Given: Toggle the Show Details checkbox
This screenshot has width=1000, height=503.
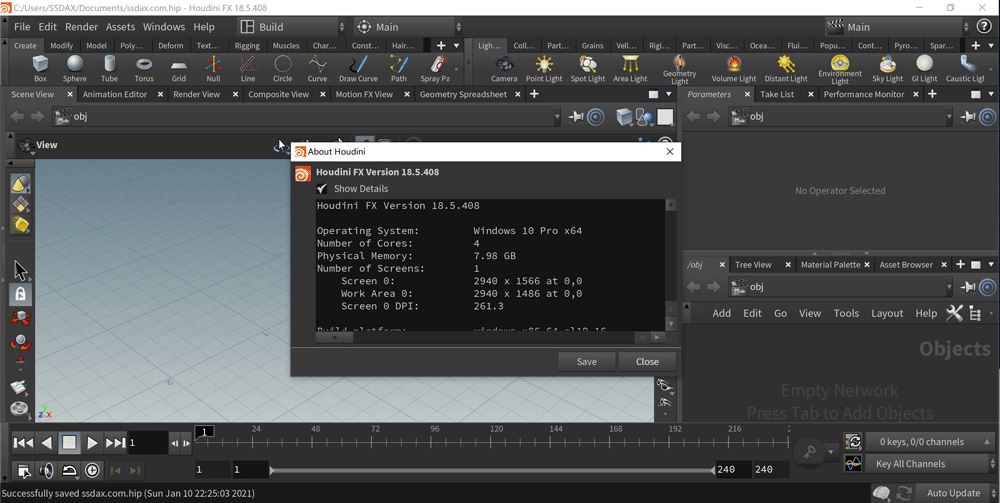Looking at the screenshot, I should [323, 188].
